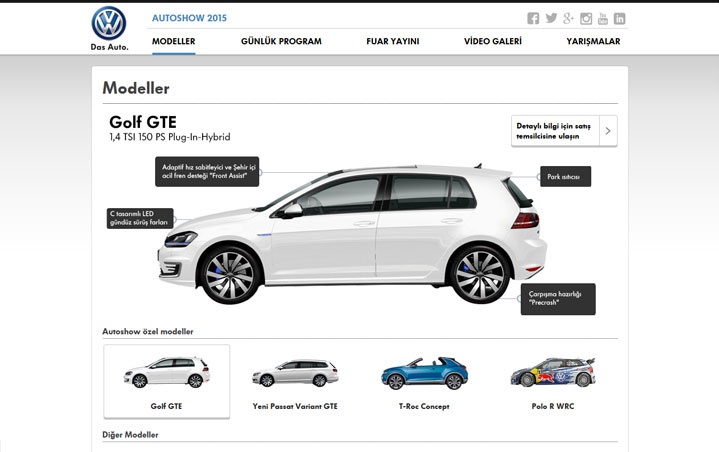Go to YARIŞMALAR menu item
Viewport: 719px width, 452px height.
(593, 41)
